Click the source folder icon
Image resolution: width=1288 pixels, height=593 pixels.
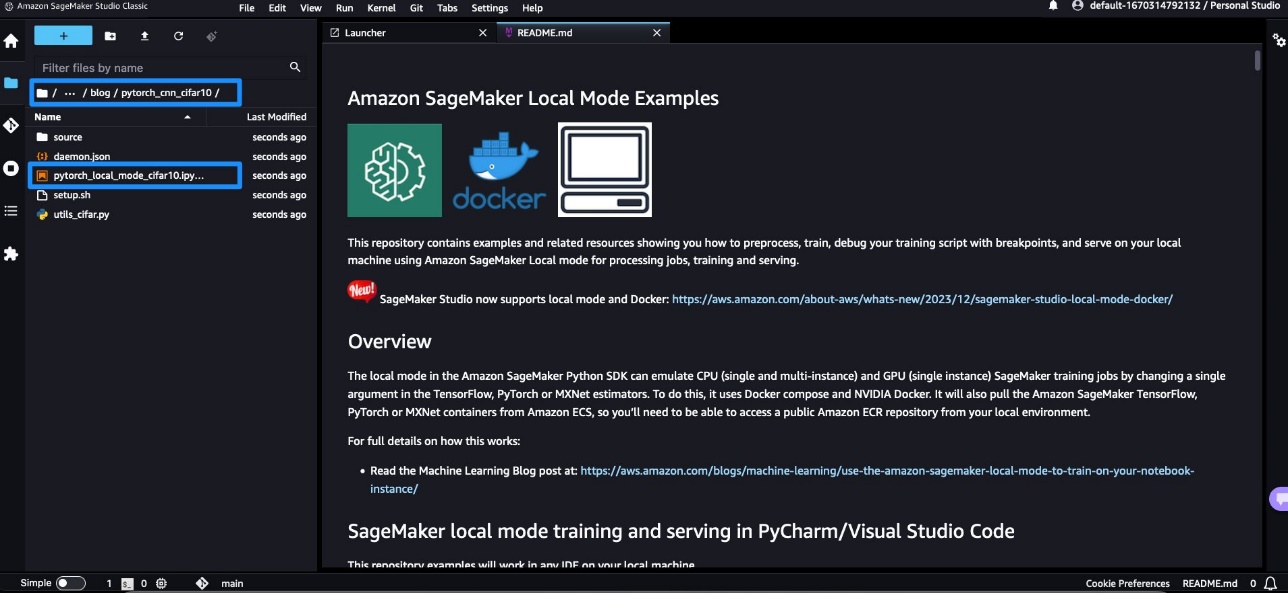[x=42, y=137]
